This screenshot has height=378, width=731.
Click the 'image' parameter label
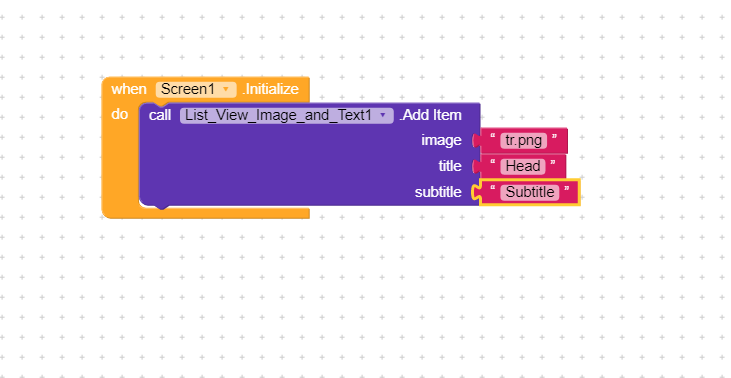pos(441,140)
